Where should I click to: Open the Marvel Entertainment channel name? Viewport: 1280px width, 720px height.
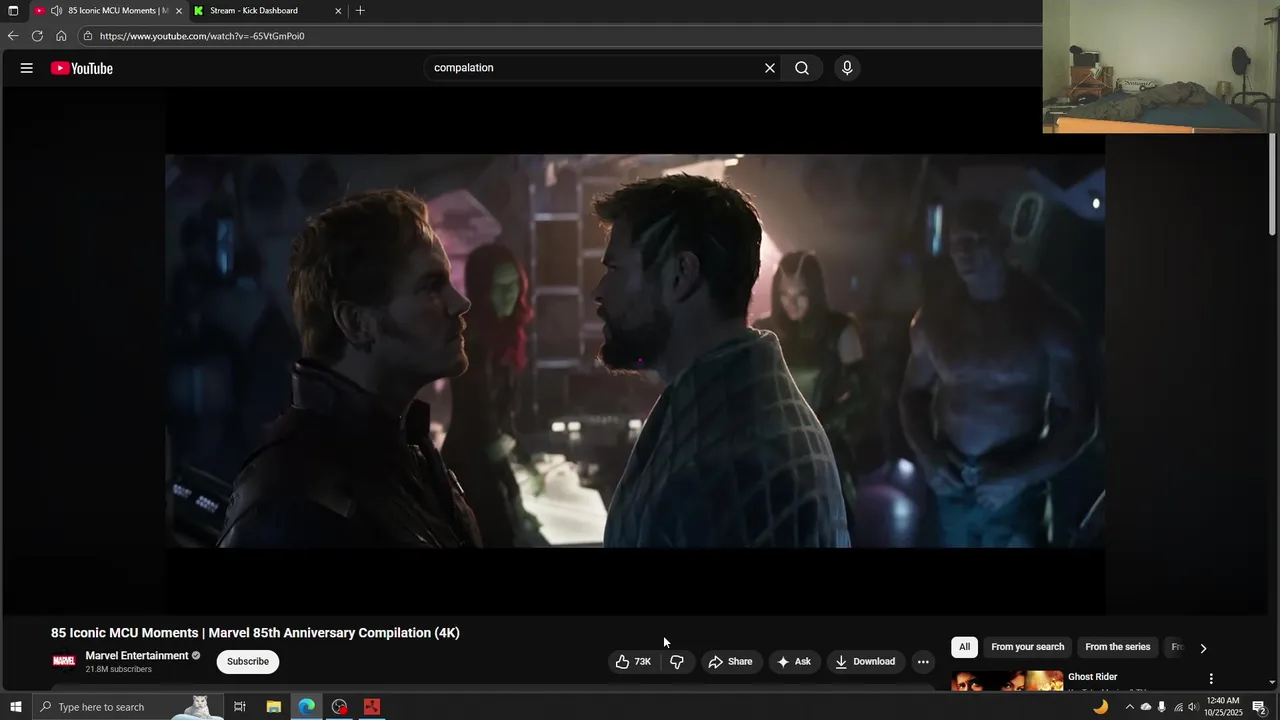click(137, 656)
